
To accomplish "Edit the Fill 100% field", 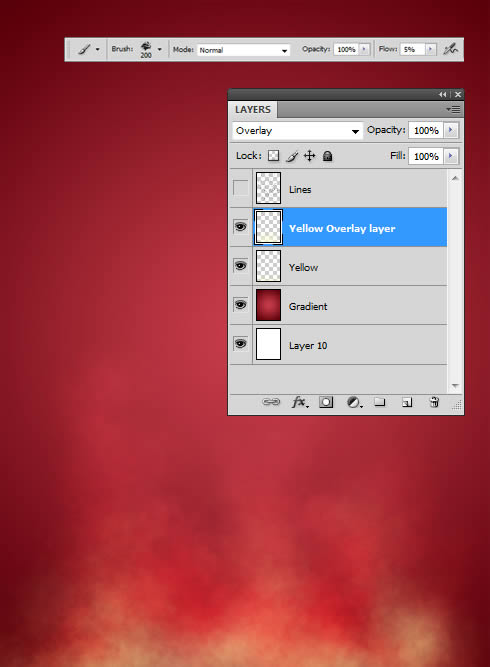I will click(426, 156).
